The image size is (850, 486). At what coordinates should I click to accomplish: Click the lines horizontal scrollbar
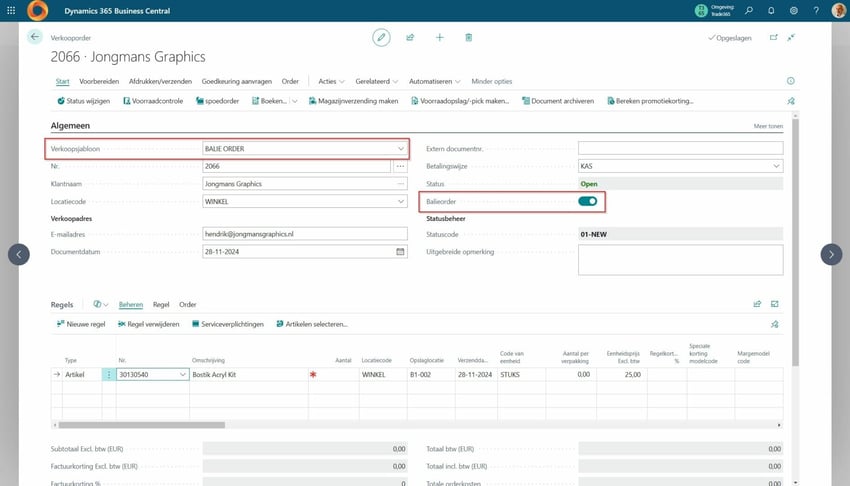click(x=141, y=425)
